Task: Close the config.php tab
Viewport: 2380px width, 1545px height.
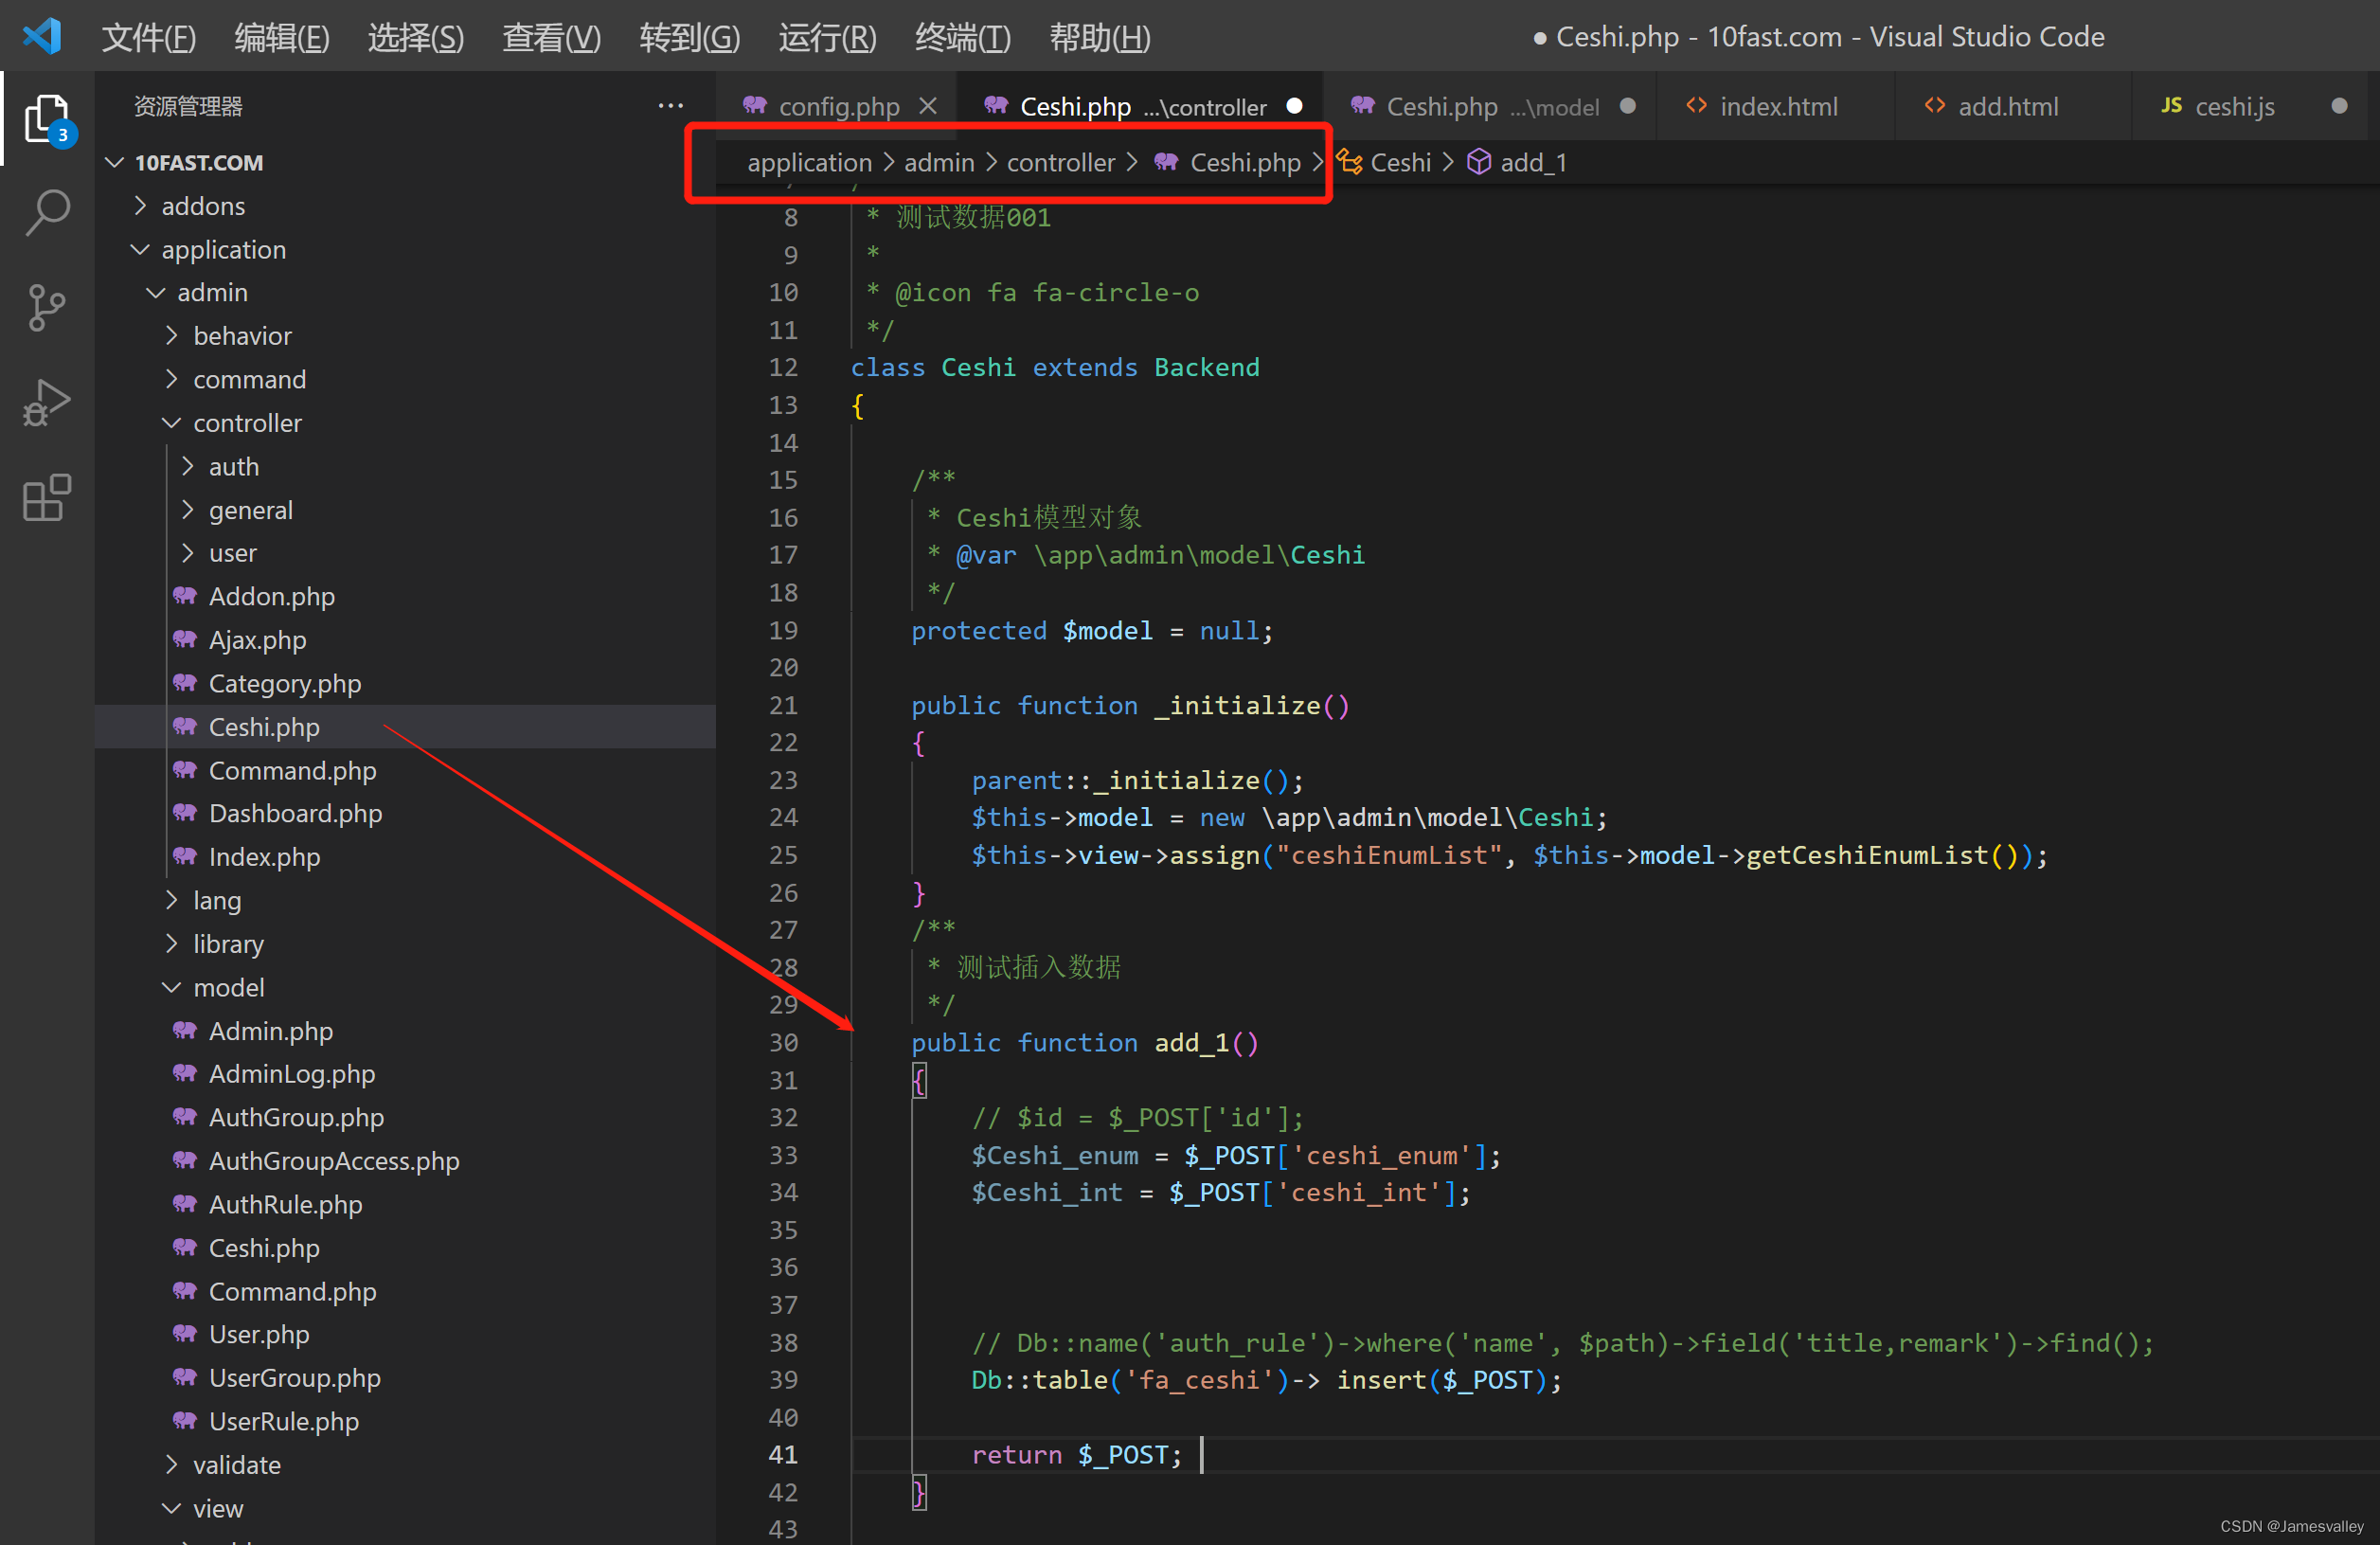Action: (928, 105)
